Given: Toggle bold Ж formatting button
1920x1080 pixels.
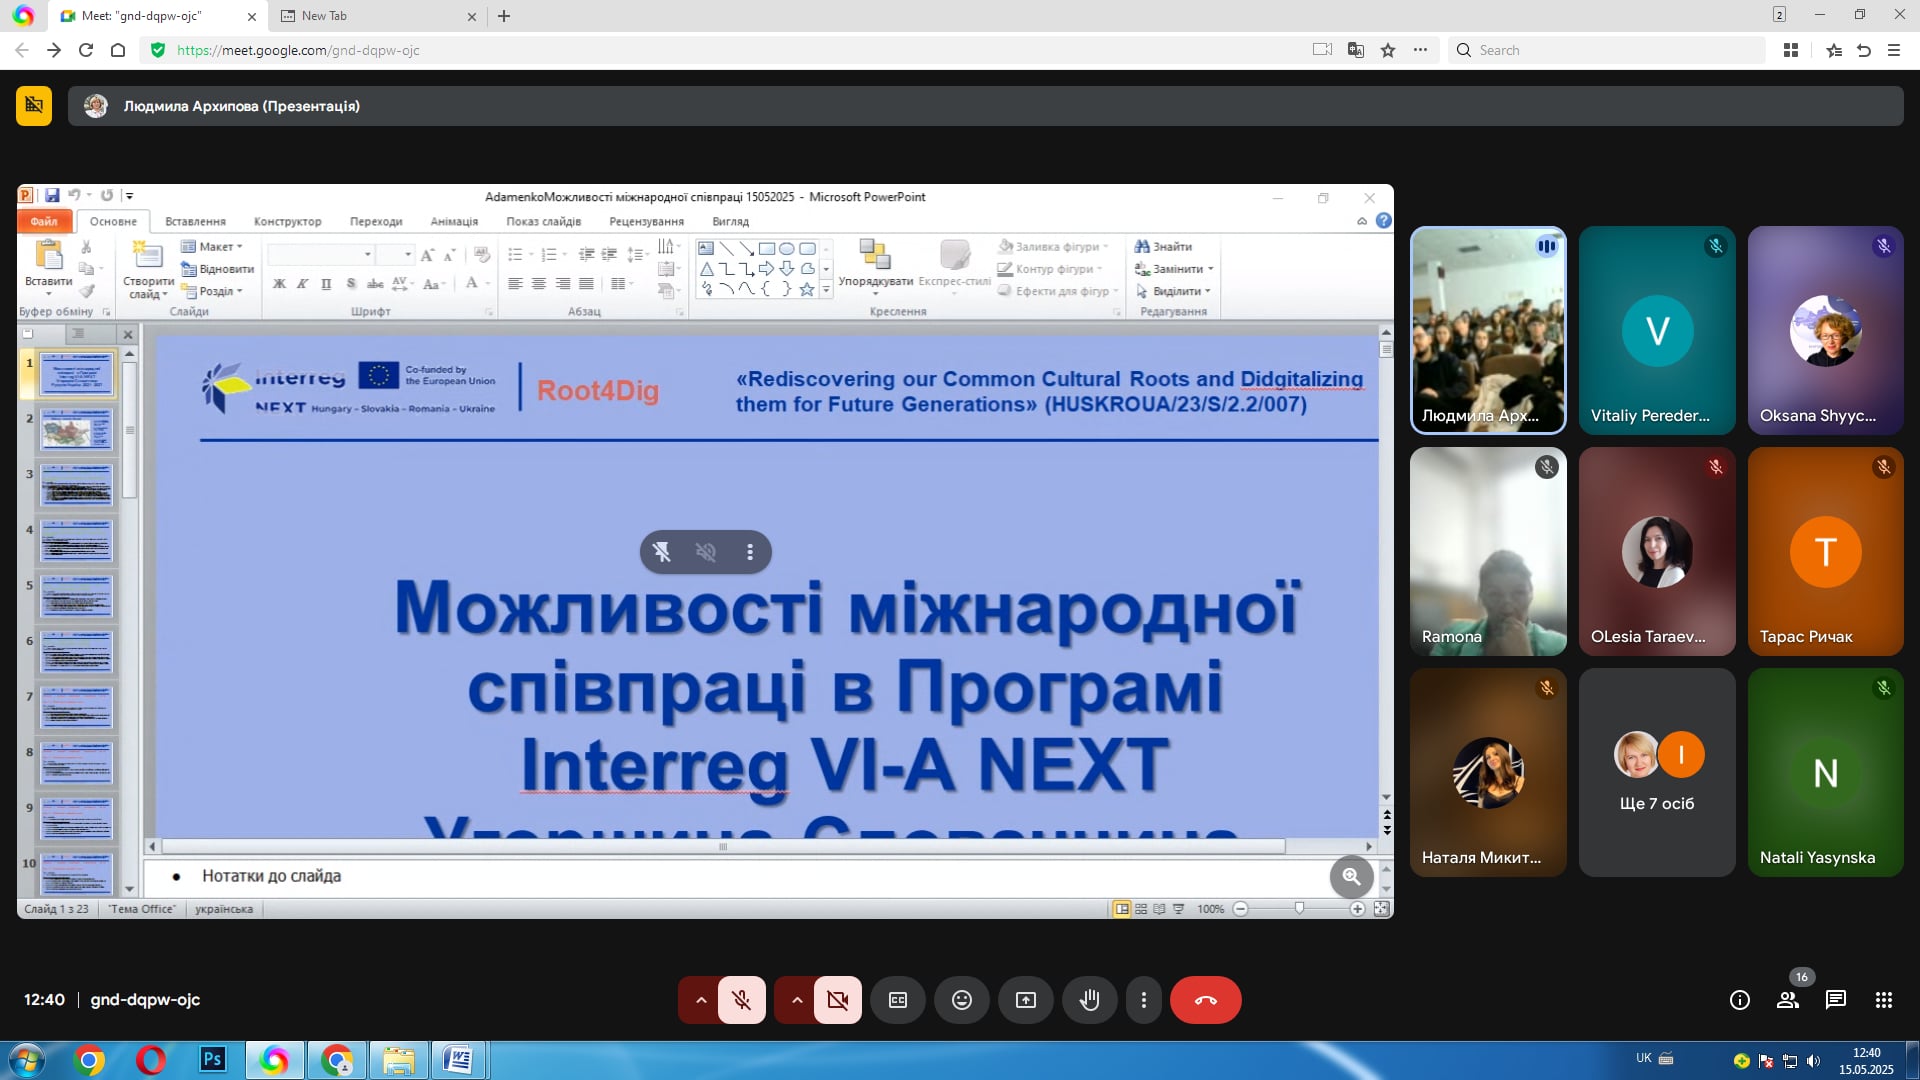Looking at the screenshot, I should point(279,284).
